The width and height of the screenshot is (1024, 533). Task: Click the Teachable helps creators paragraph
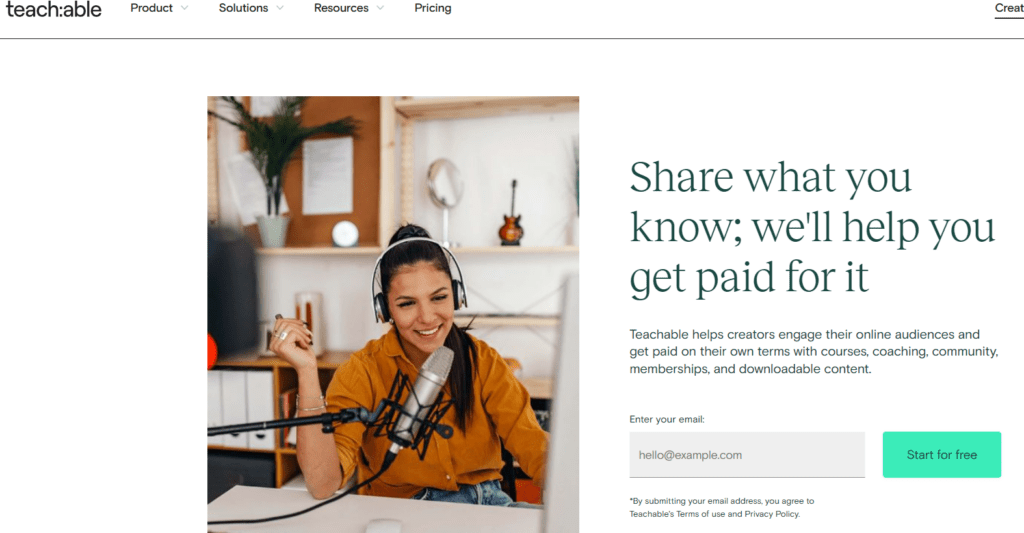(814, 351)
